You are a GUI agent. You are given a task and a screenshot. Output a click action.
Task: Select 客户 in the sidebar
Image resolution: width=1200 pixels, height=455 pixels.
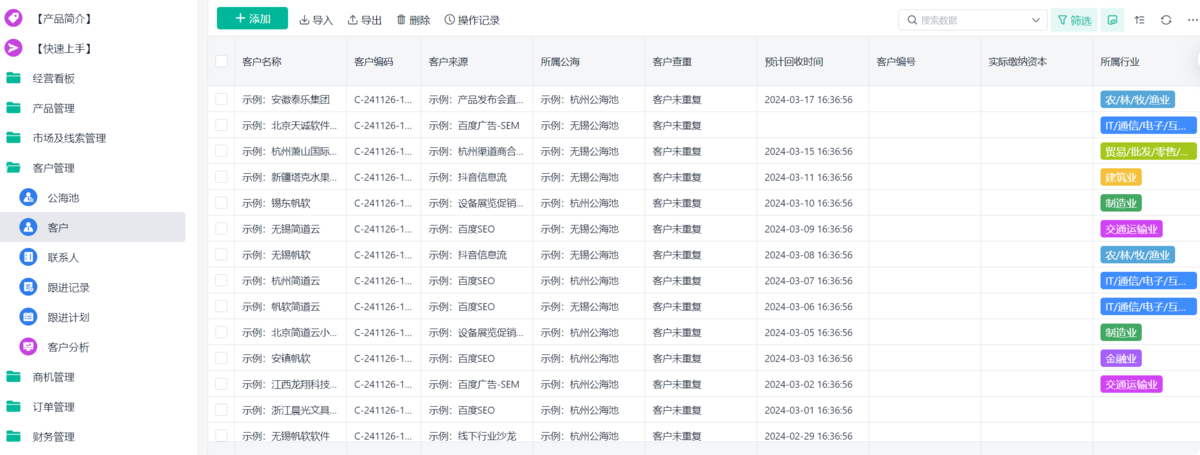point(93,227)
